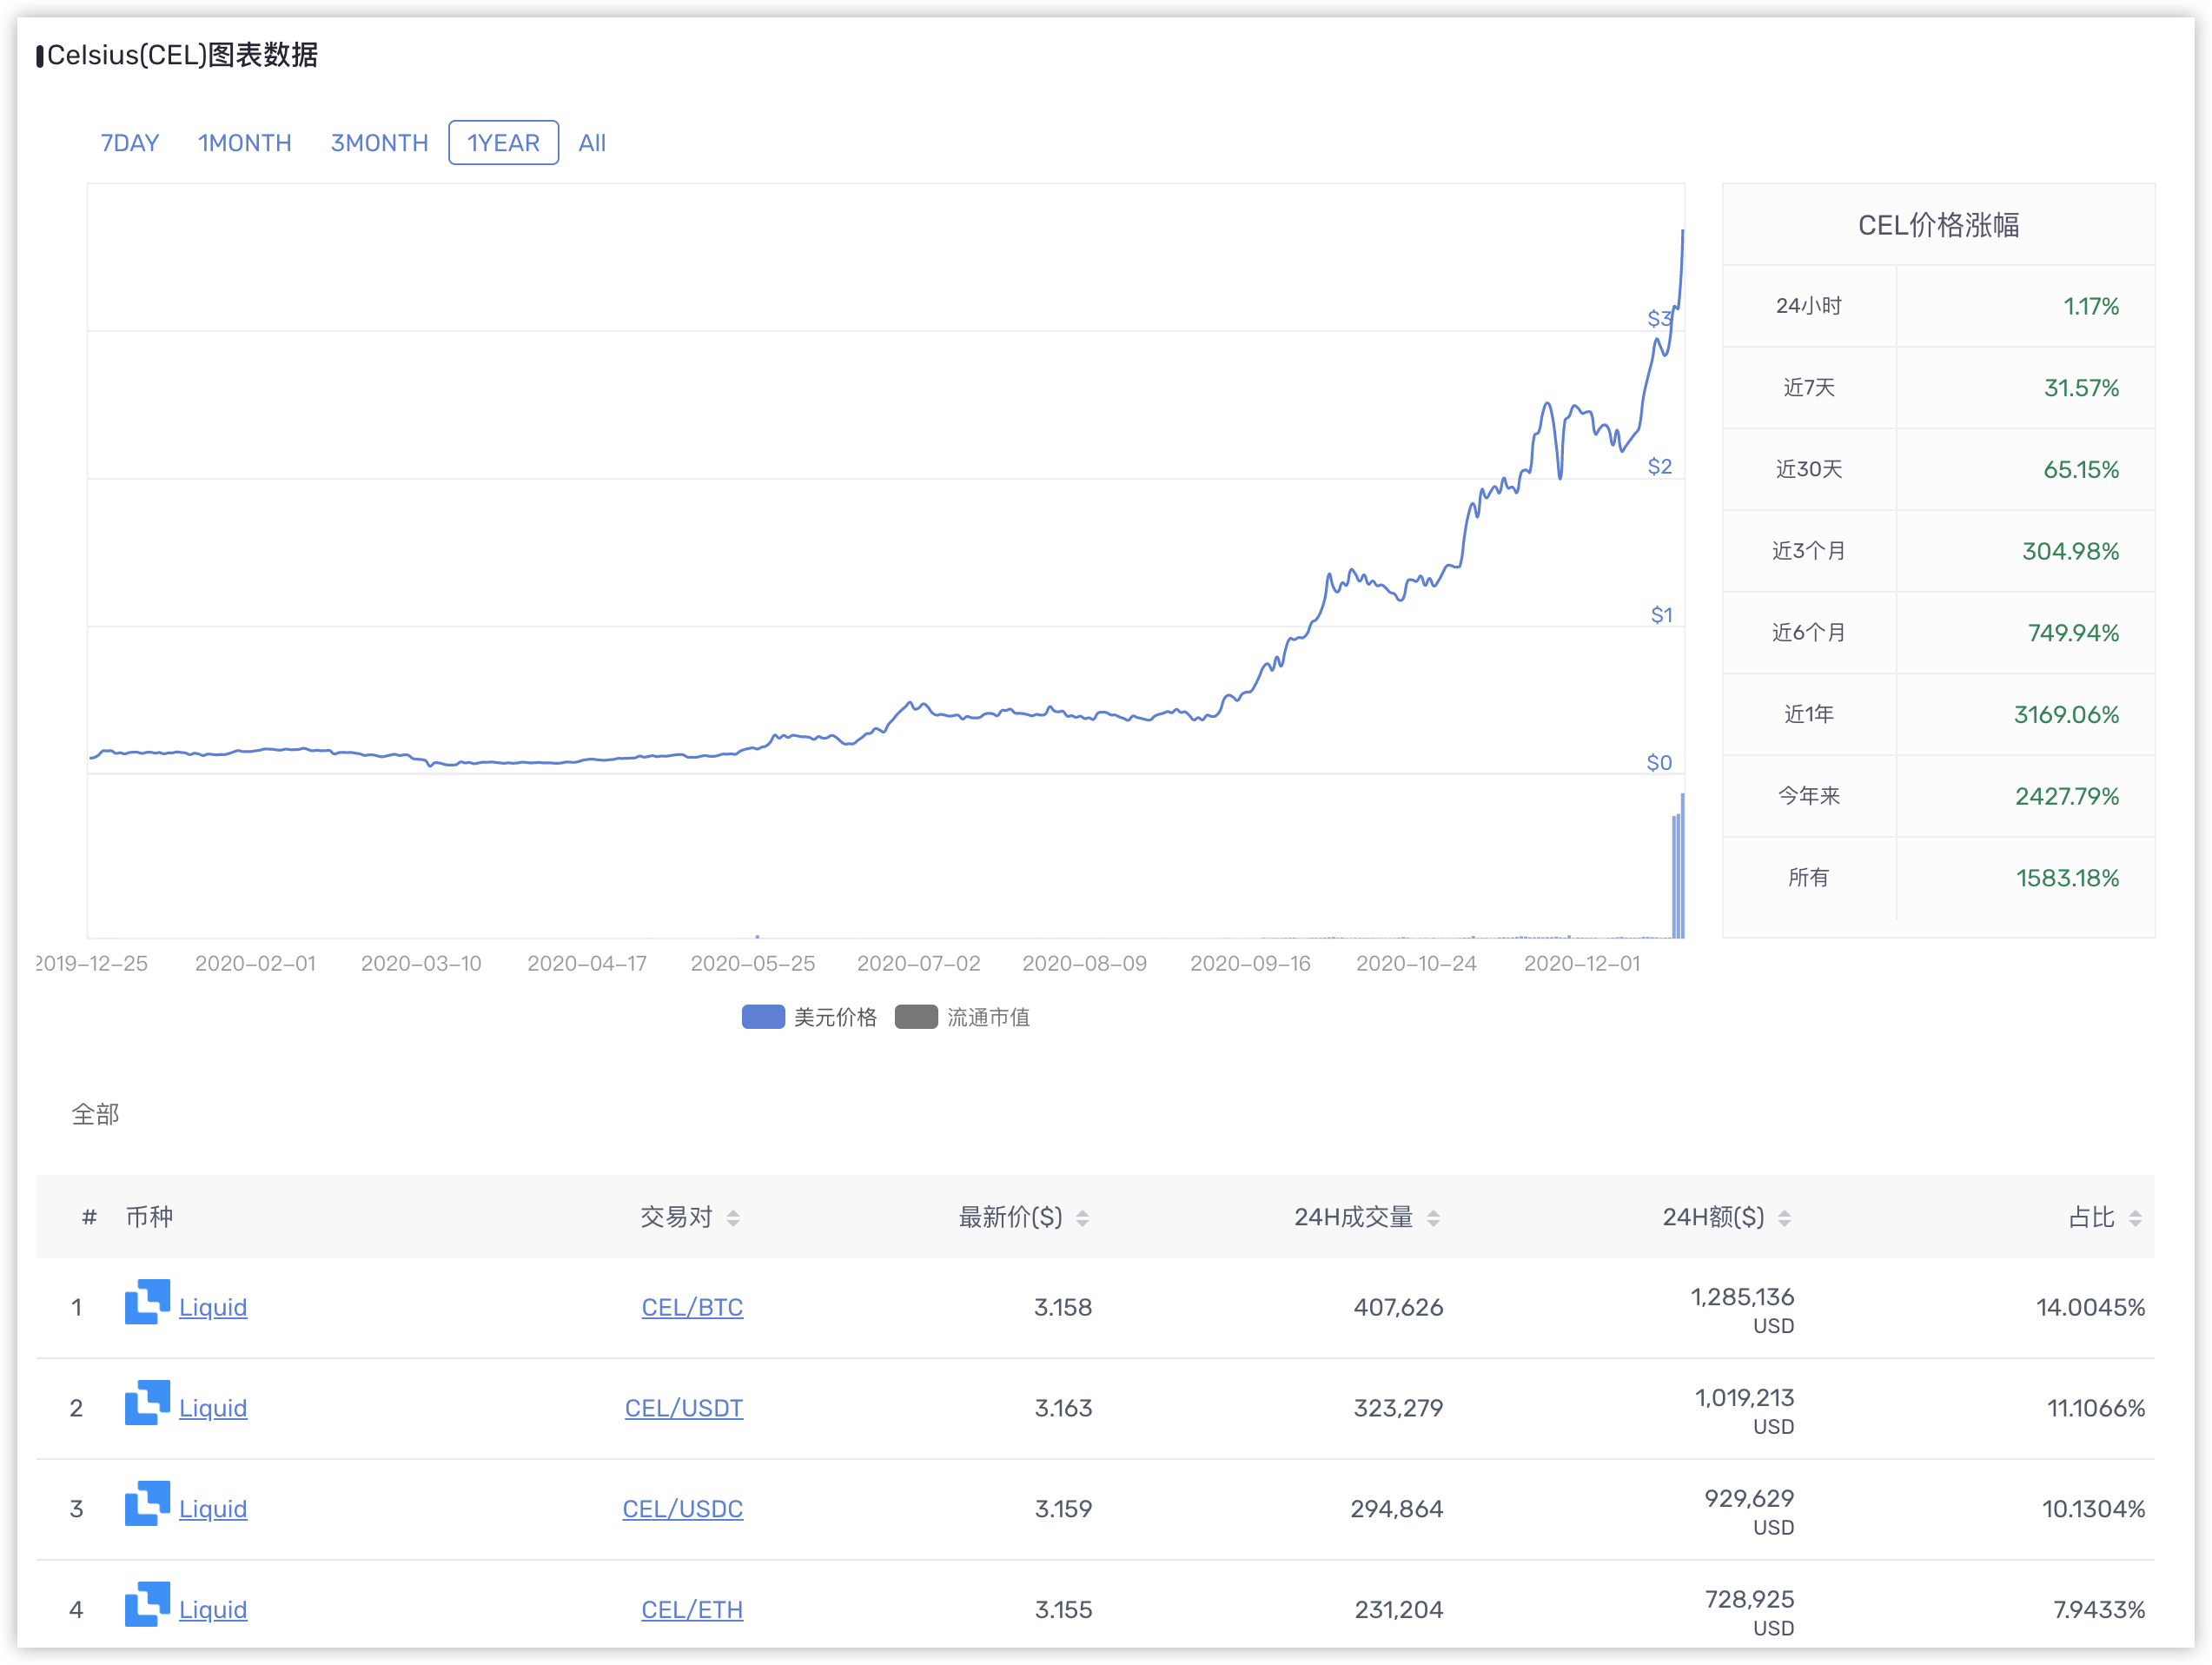Select the 3MONTH chart range tab
The image size is (2212, 1665).
(379, 143)
